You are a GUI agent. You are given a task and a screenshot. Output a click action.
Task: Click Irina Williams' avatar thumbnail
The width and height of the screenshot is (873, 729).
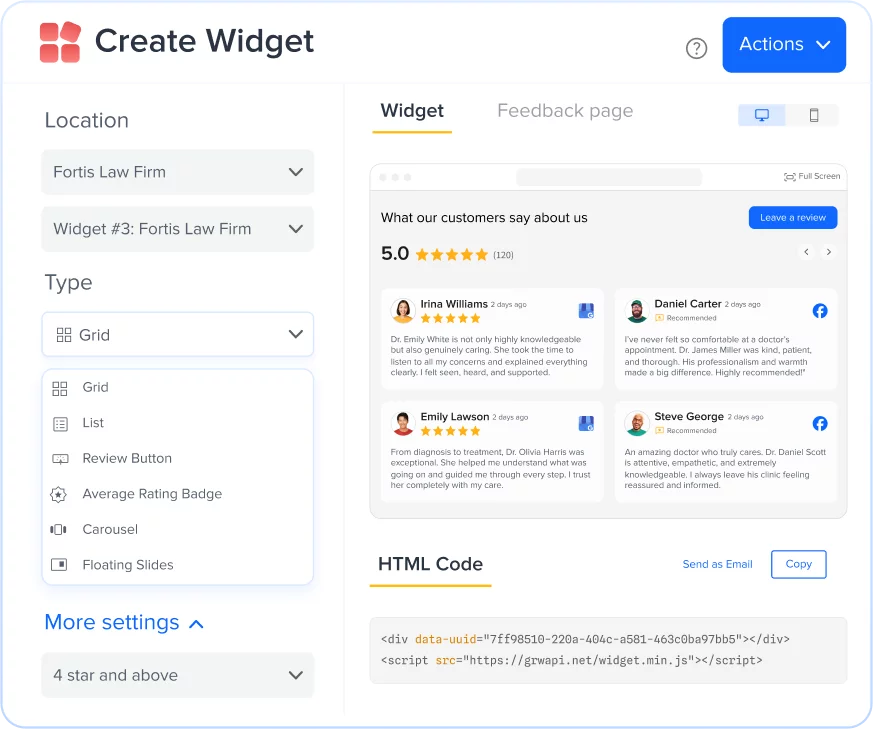point(403,311)
